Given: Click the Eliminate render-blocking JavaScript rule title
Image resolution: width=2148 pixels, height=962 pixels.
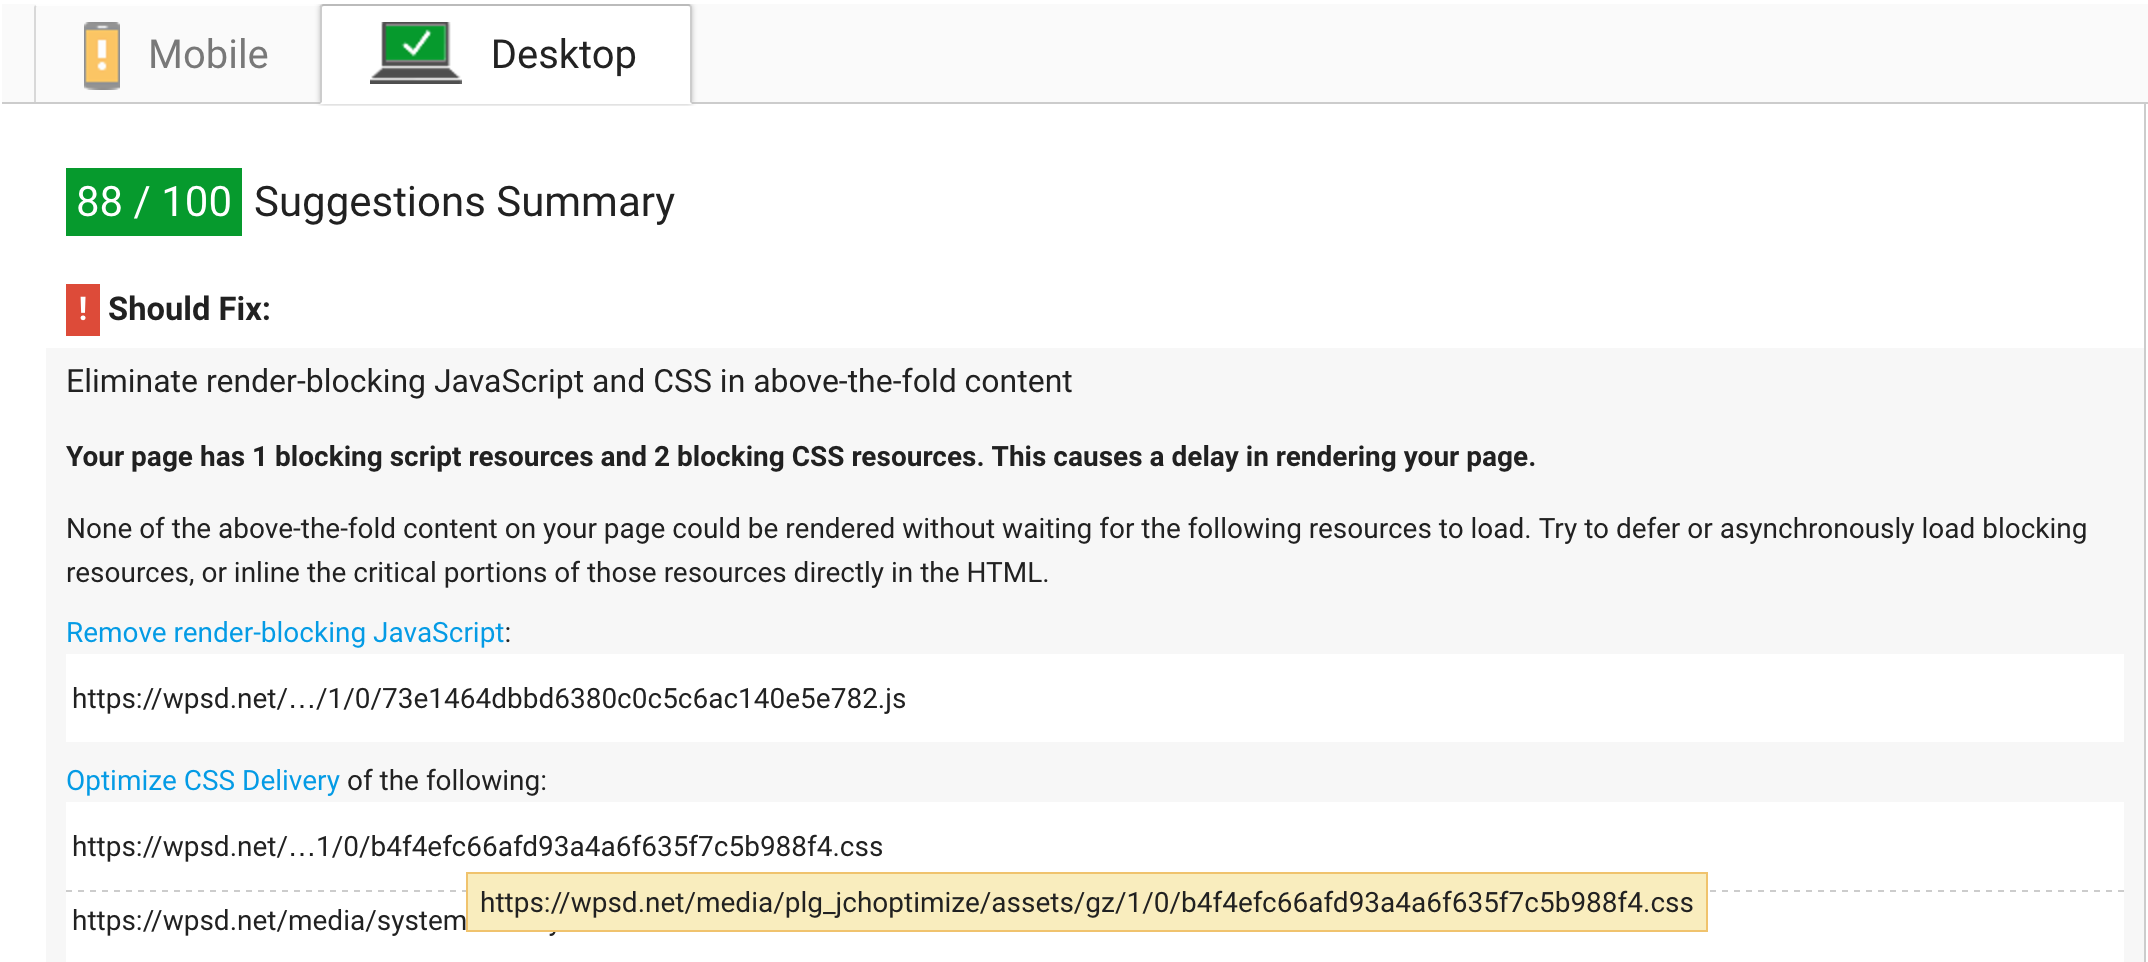Looking at the screenshot, I should (569, 382).
